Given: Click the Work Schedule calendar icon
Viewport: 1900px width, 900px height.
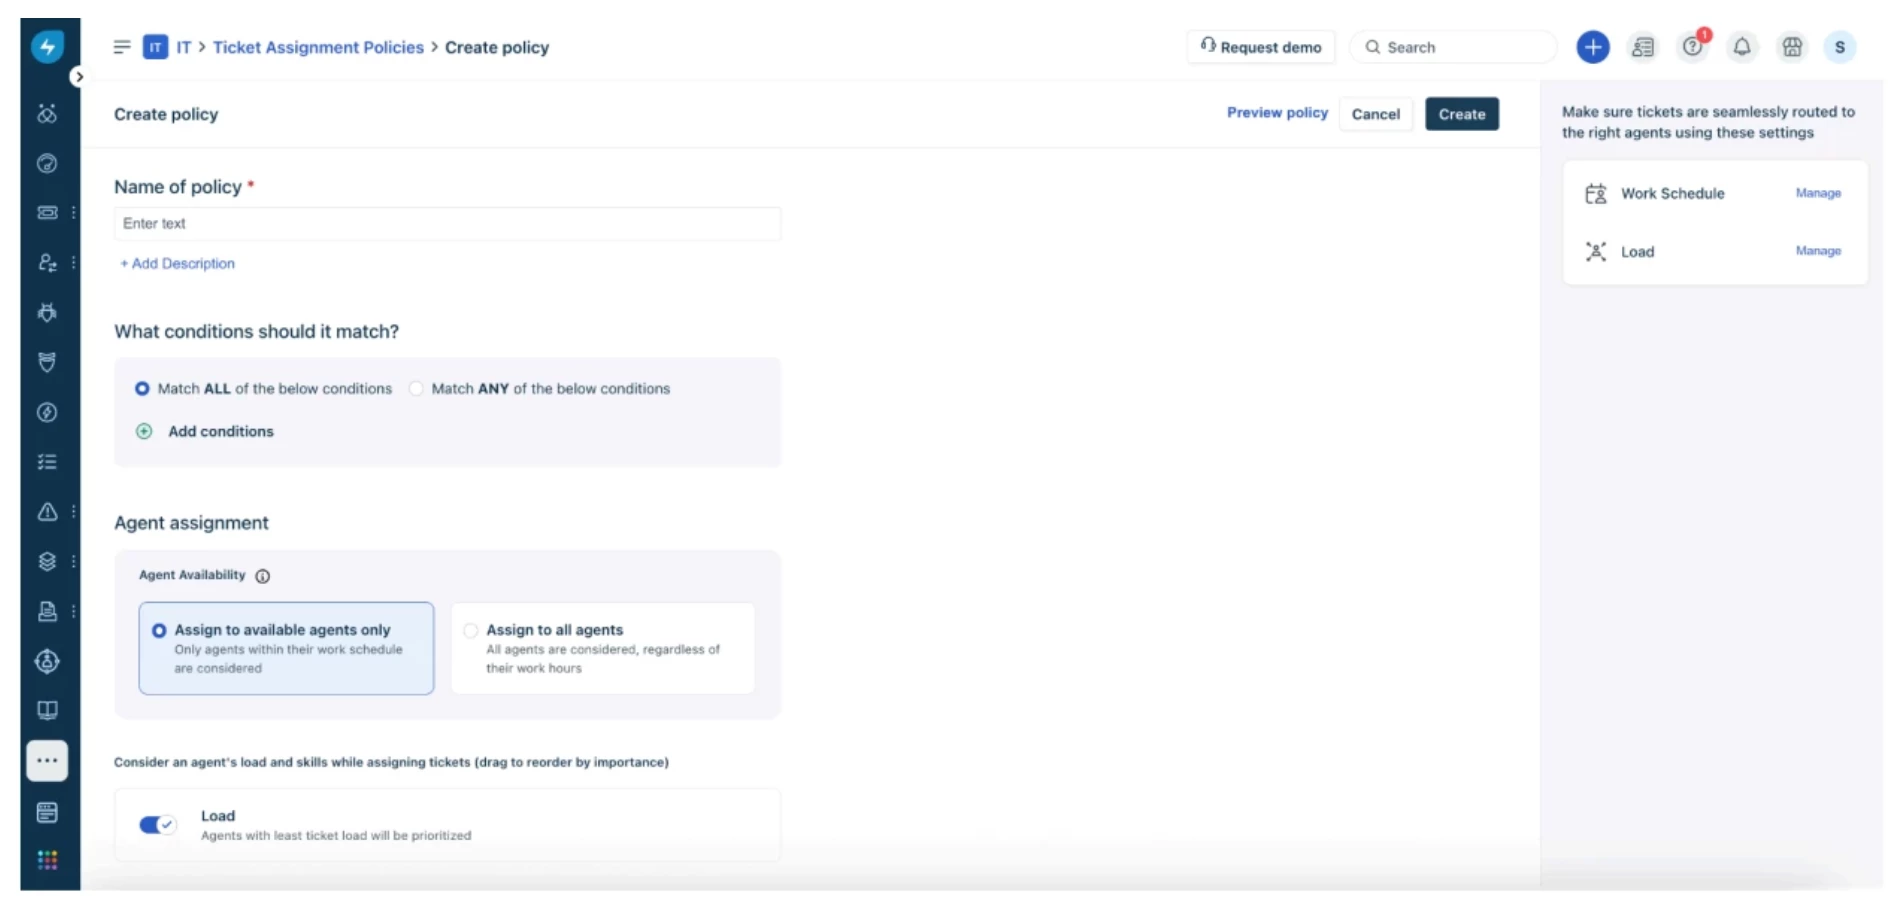Looking at the screenshot, I should pos(1596,193).
